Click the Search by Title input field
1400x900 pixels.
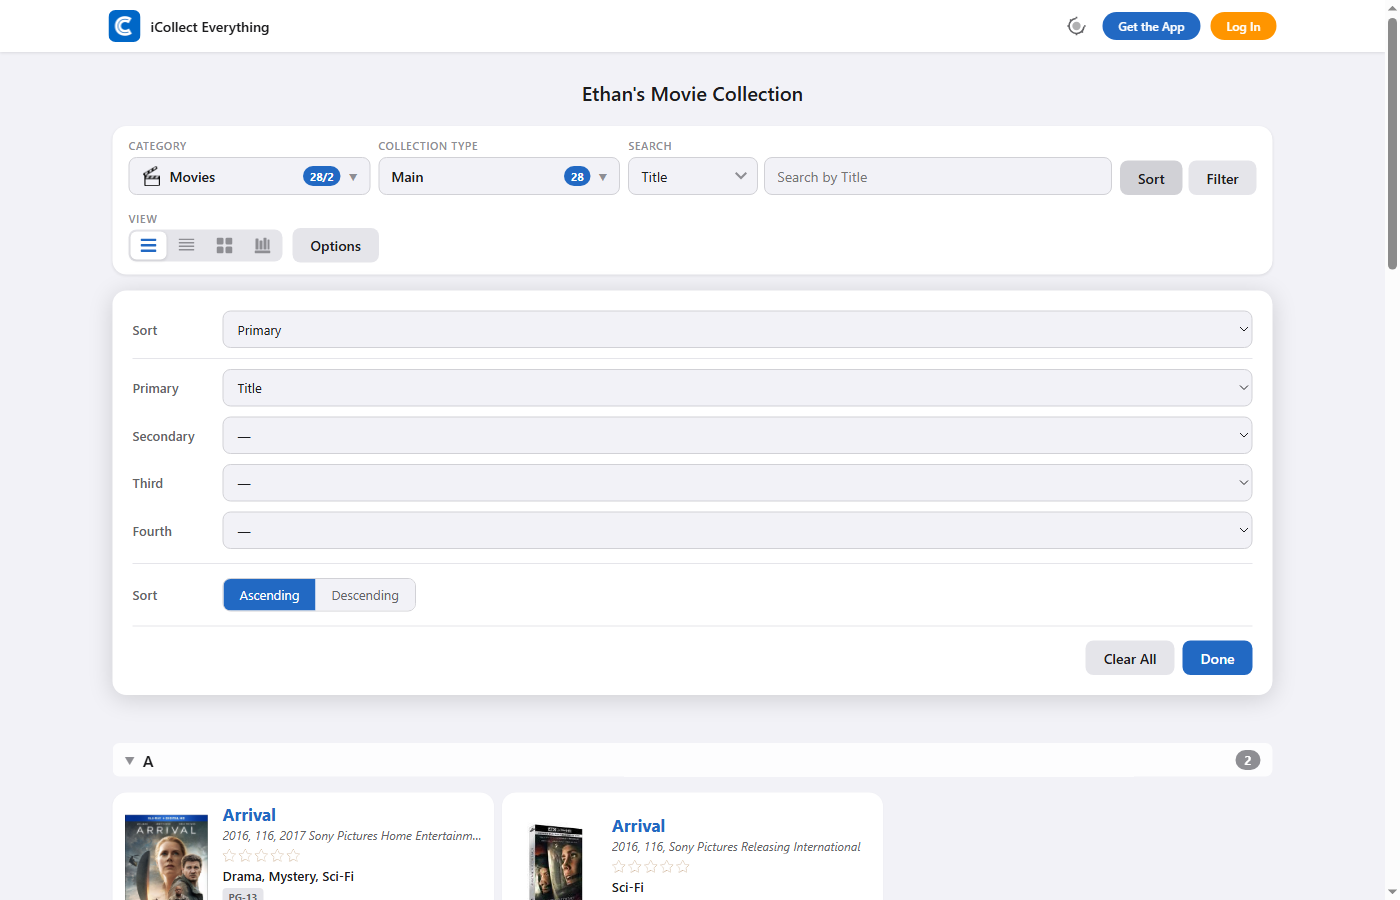point(937,177)
